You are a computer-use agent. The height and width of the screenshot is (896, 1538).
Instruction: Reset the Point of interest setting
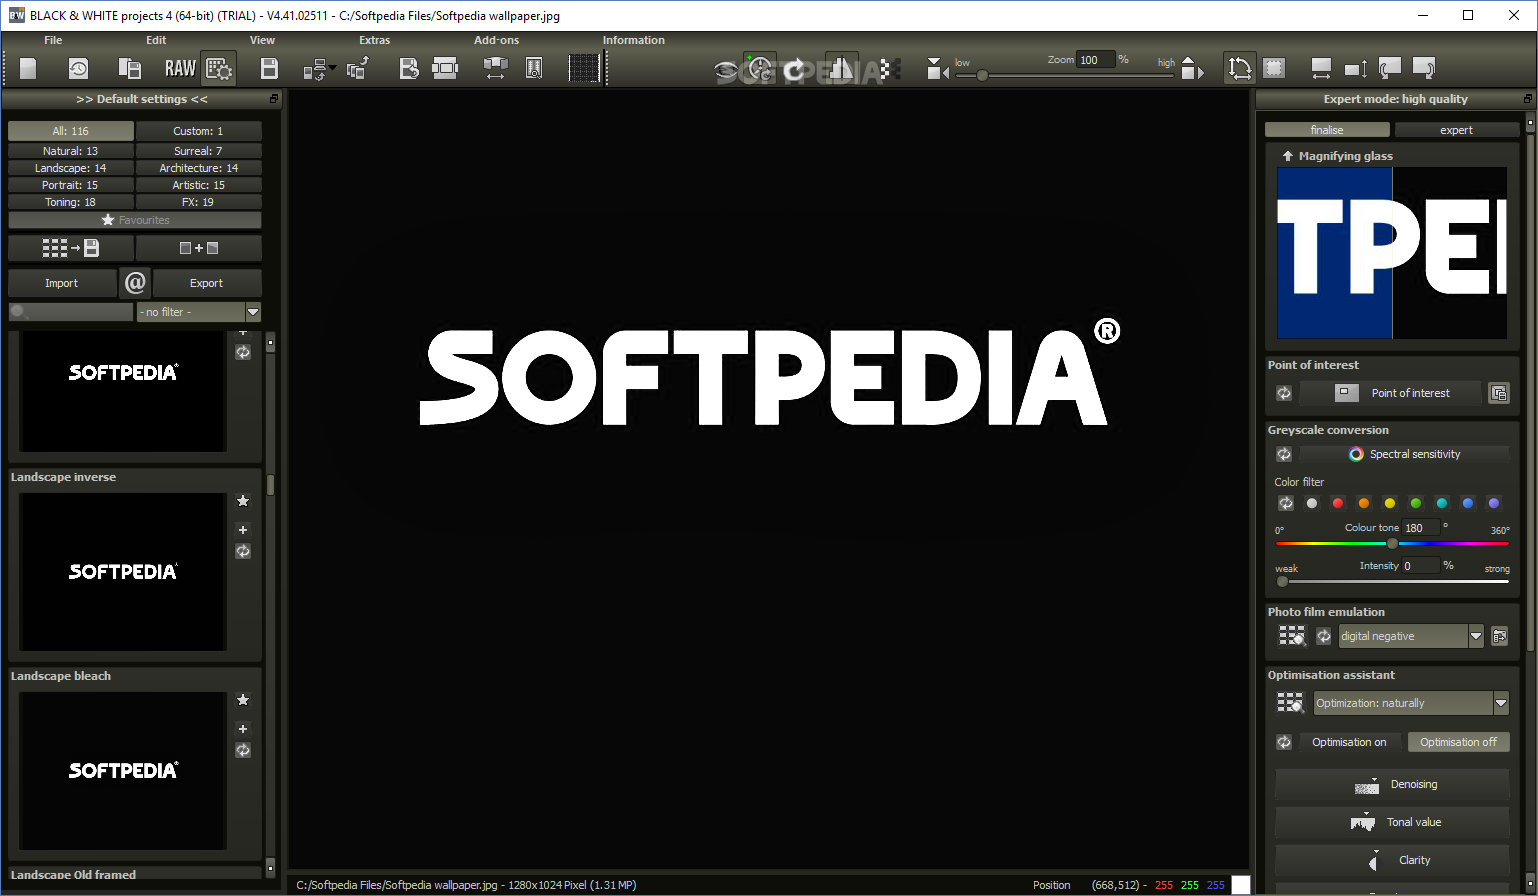coord(1284,393)
